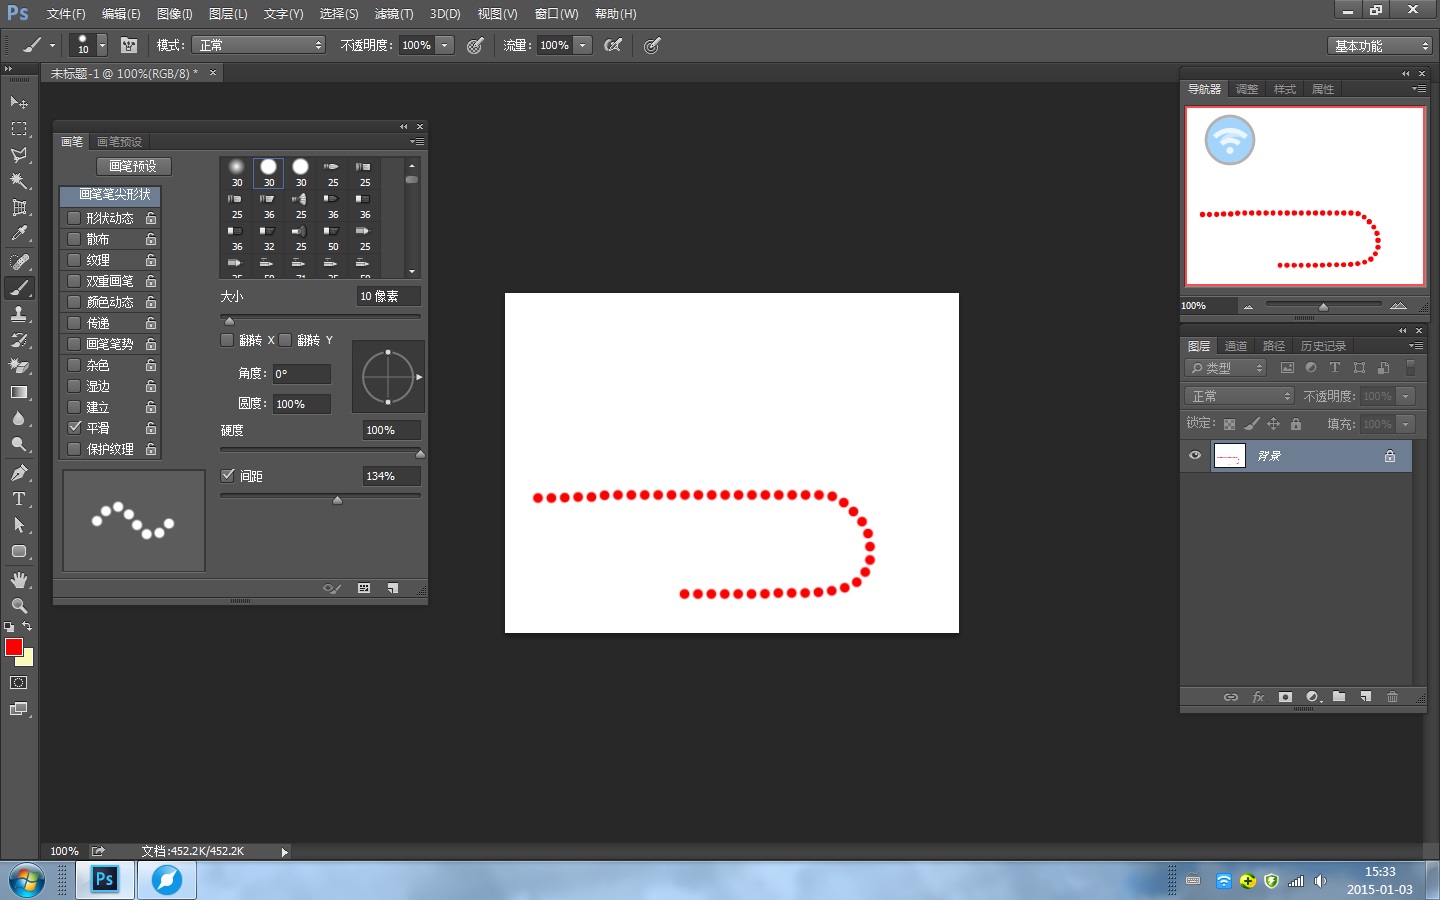The width and height of the screenshot is (1440, 900).
Task: Click the brush size slider handle
Action: [229, 321]
